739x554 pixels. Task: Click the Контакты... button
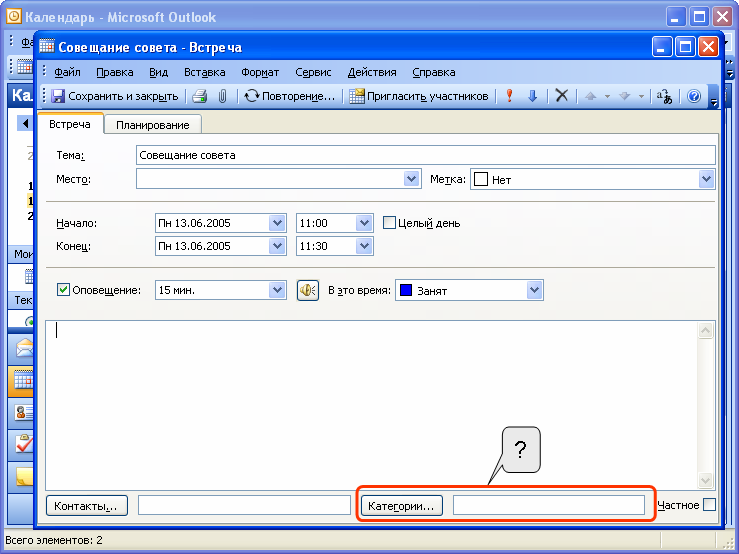click(x=87, y=505)
